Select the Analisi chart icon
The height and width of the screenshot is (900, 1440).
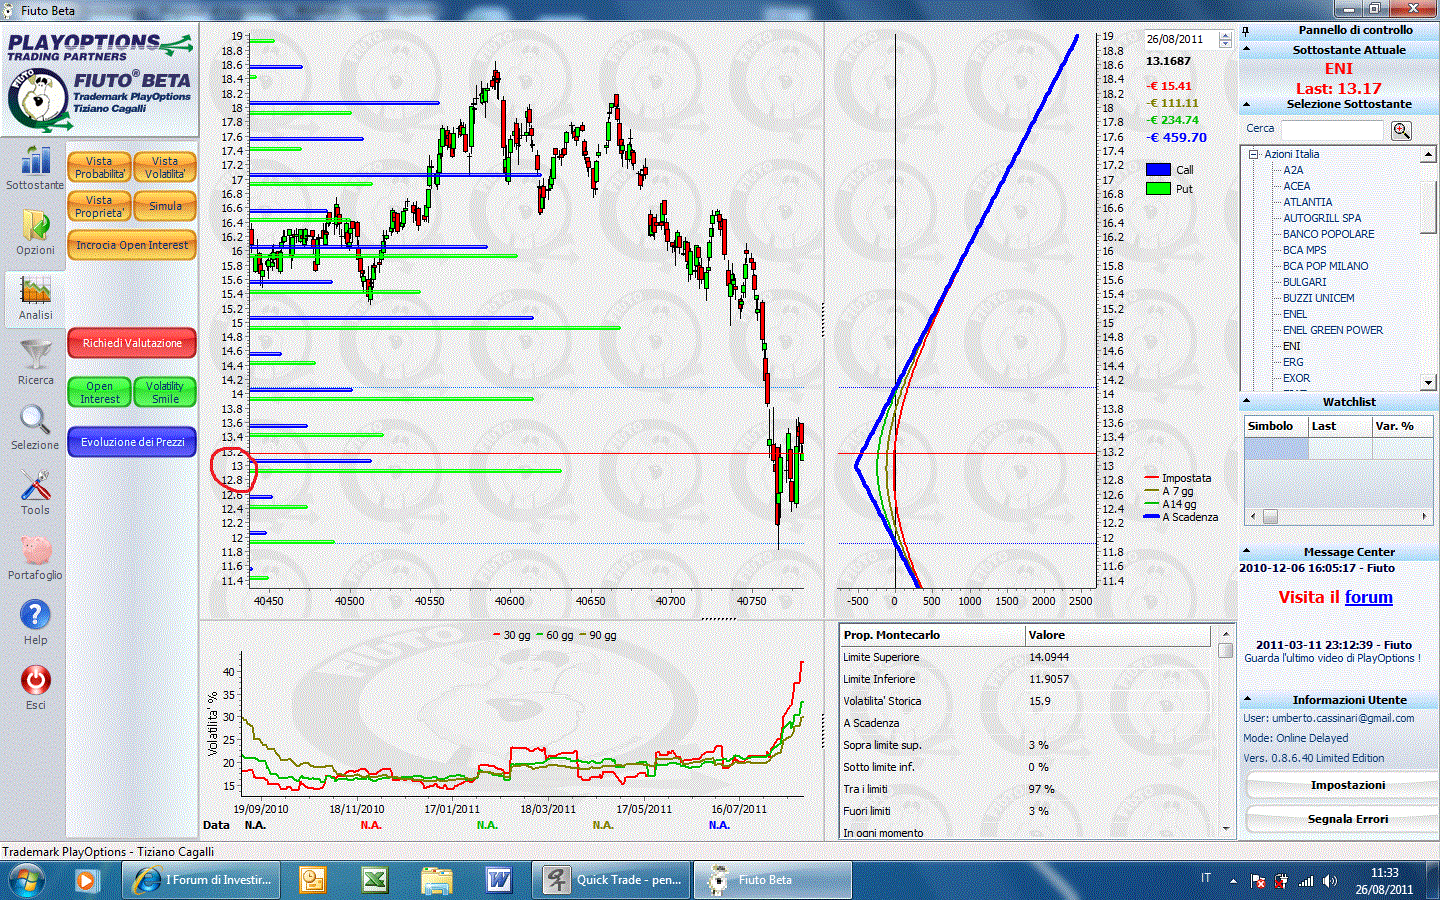(x=35, y=291)
